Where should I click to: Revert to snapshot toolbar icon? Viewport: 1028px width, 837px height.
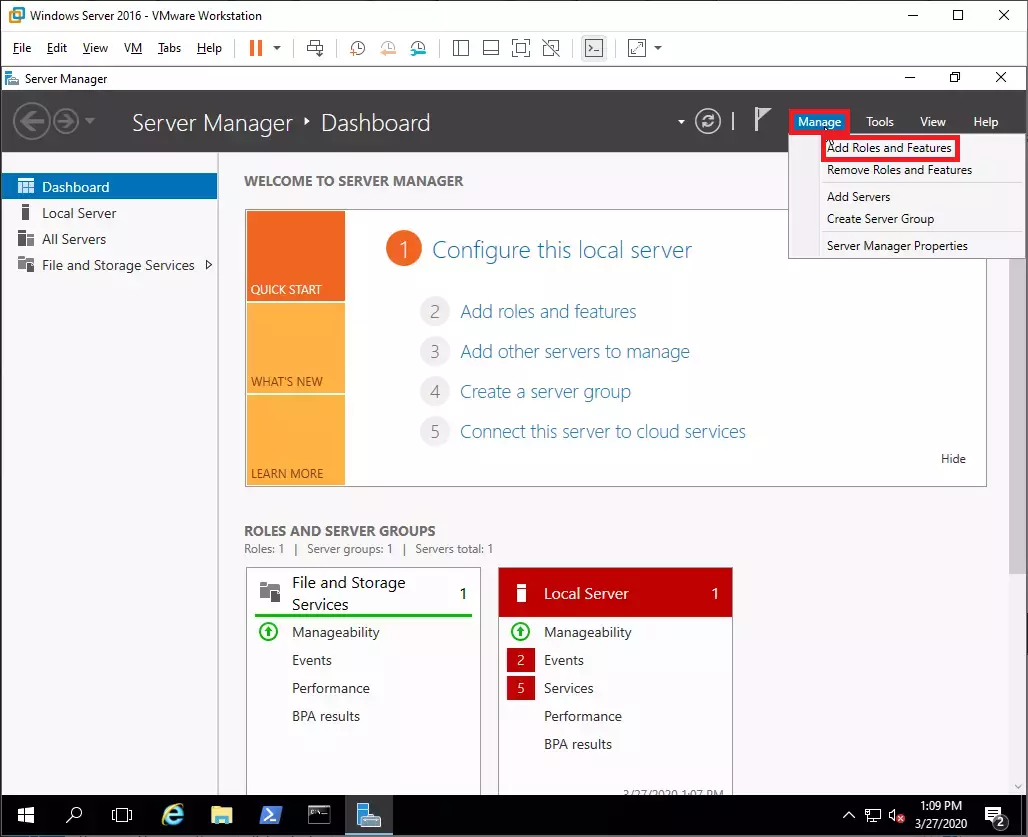click(x=388, y=48)
